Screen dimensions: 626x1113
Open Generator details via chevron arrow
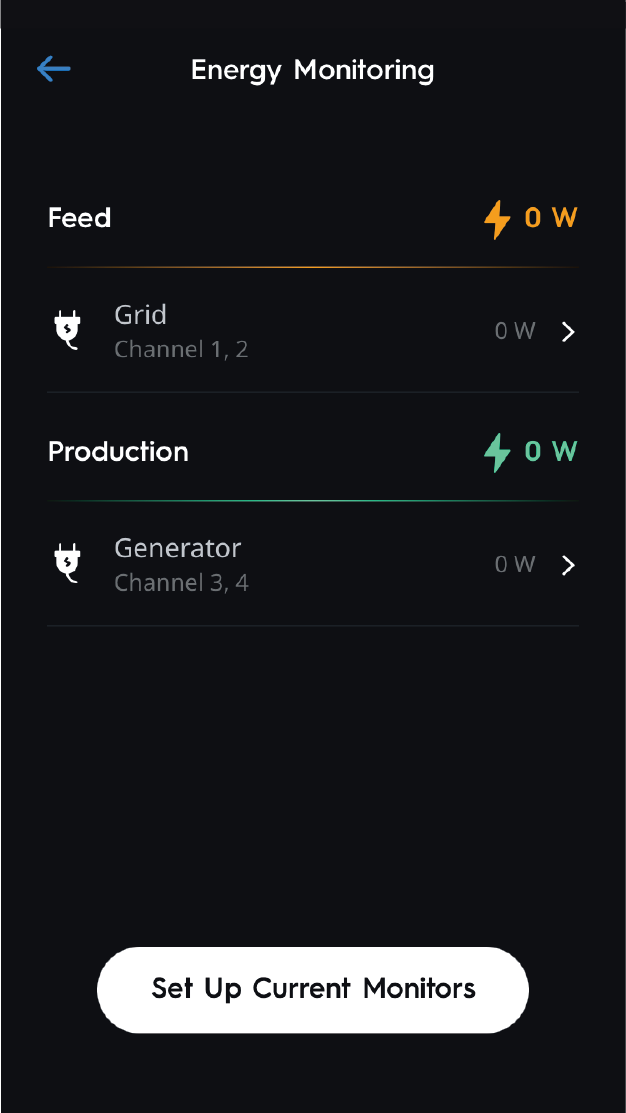point(568,565)
